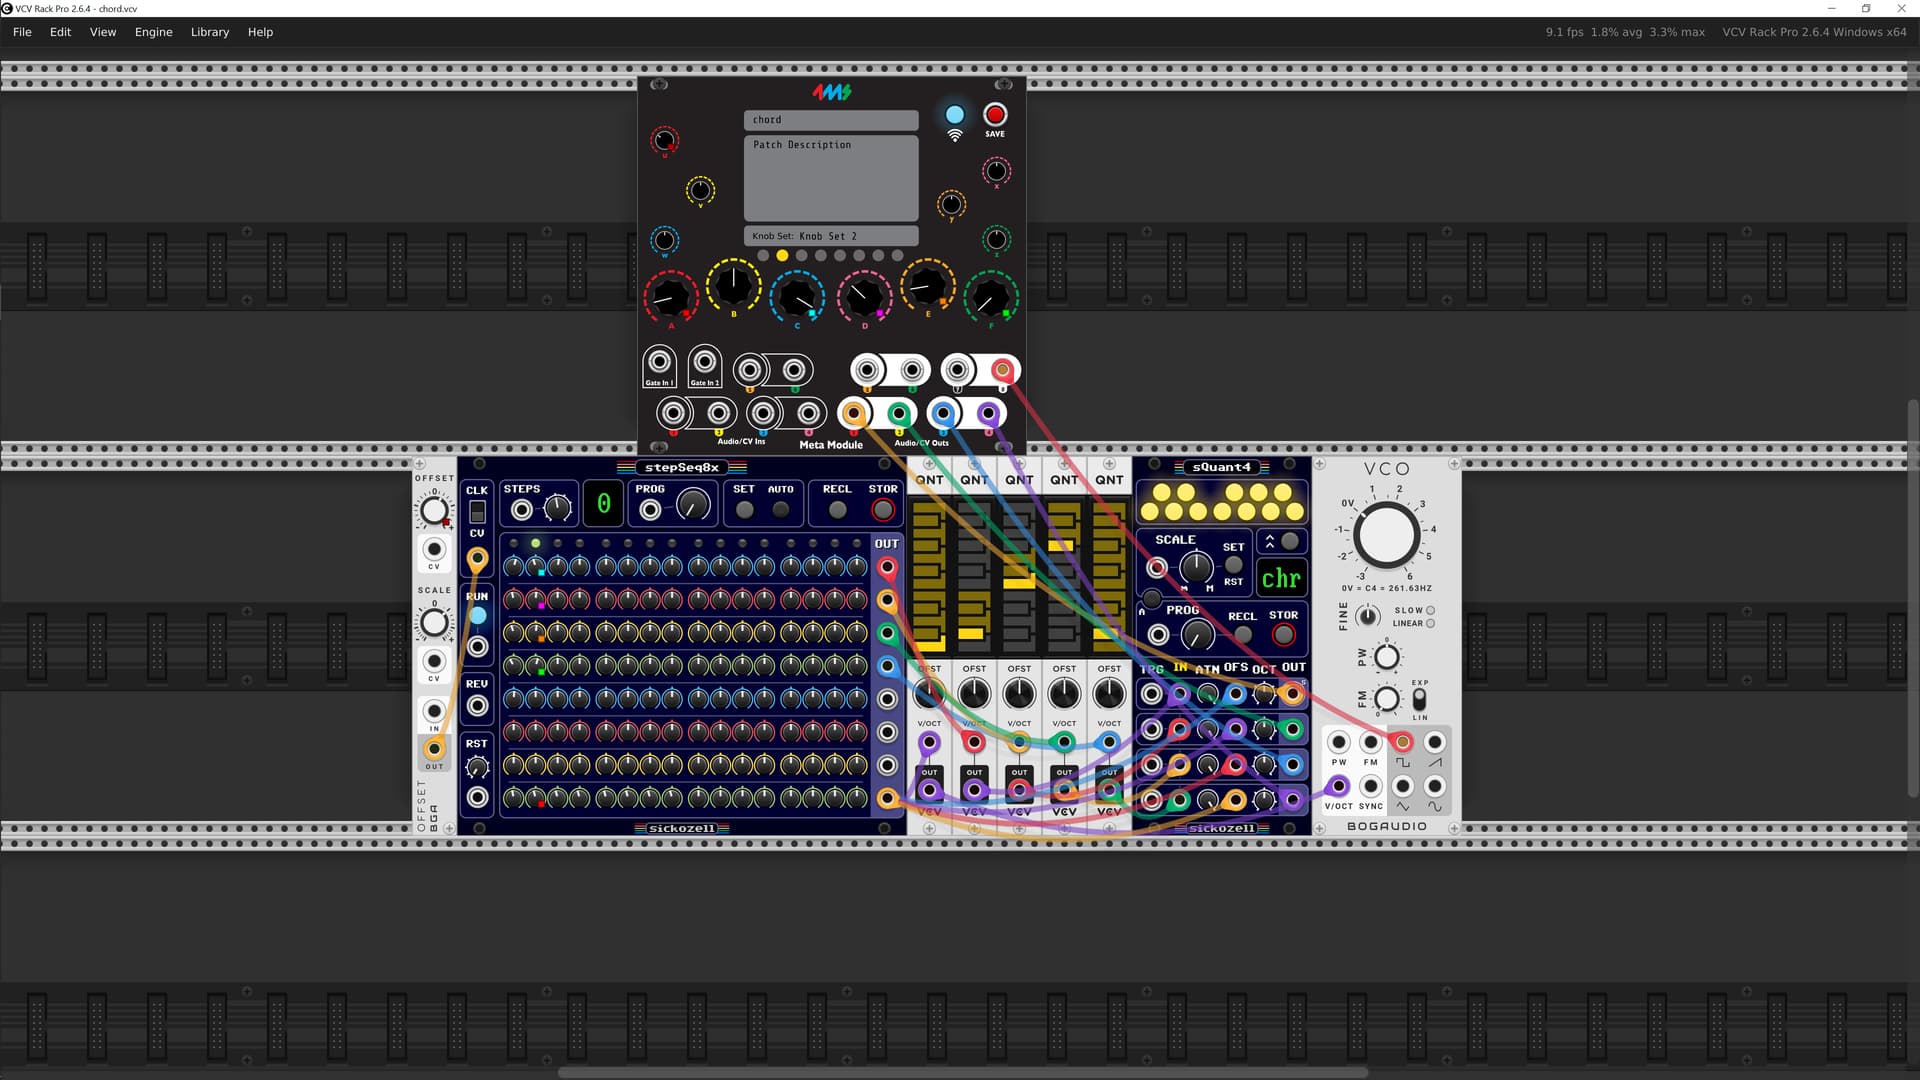Open the Engine menu

pyautogui.click(x=153, y=32)
